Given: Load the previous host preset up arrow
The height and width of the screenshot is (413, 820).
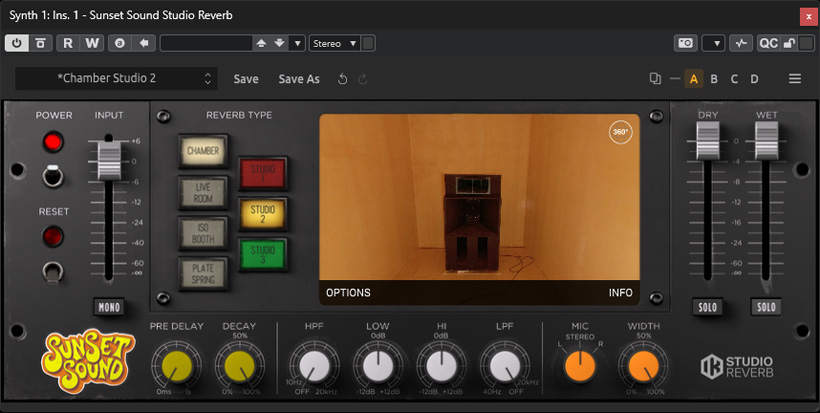Looking at the screenshot, I should point(261,43).
